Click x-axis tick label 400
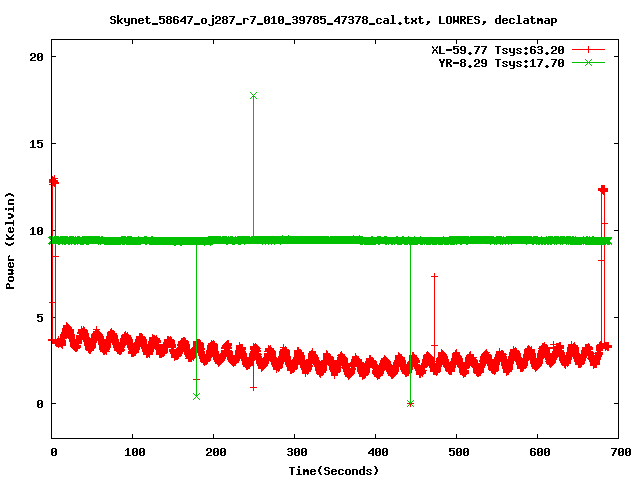Image resolution: width=640 pixels, height=480 pixels. coord(378,452)
